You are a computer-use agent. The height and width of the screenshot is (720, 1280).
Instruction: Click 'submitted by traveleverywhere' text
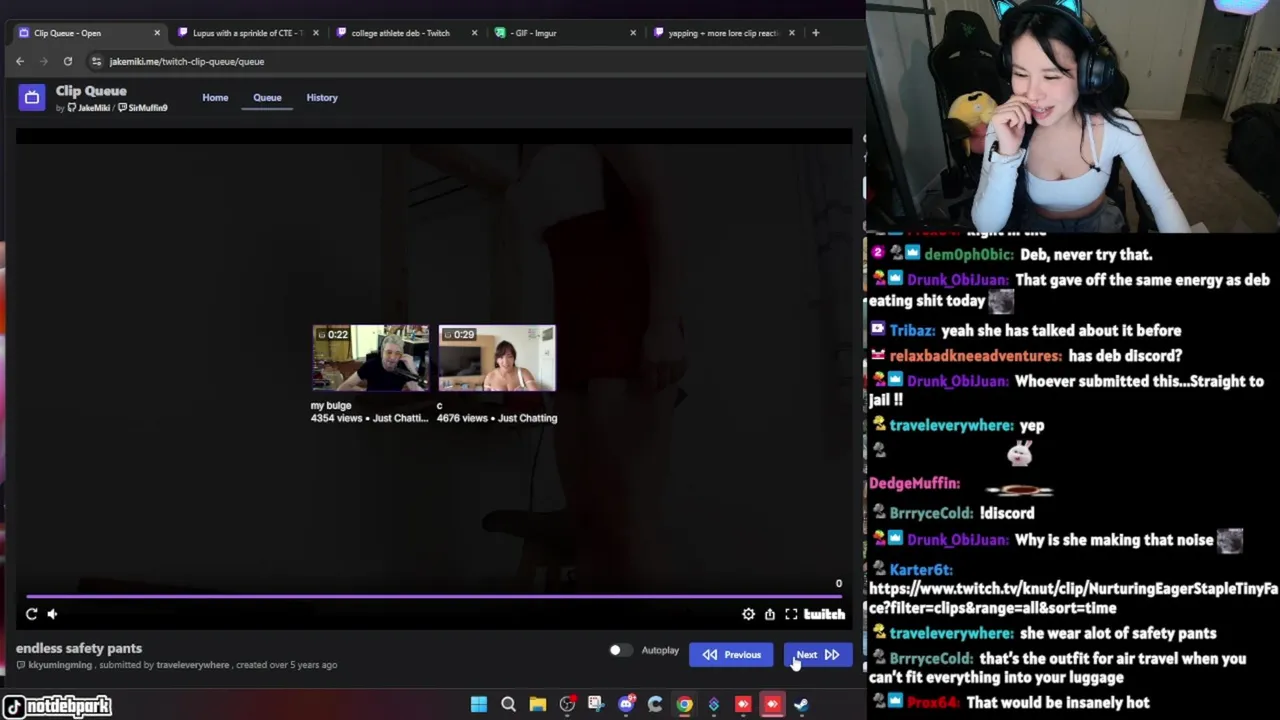coord(164,665)
